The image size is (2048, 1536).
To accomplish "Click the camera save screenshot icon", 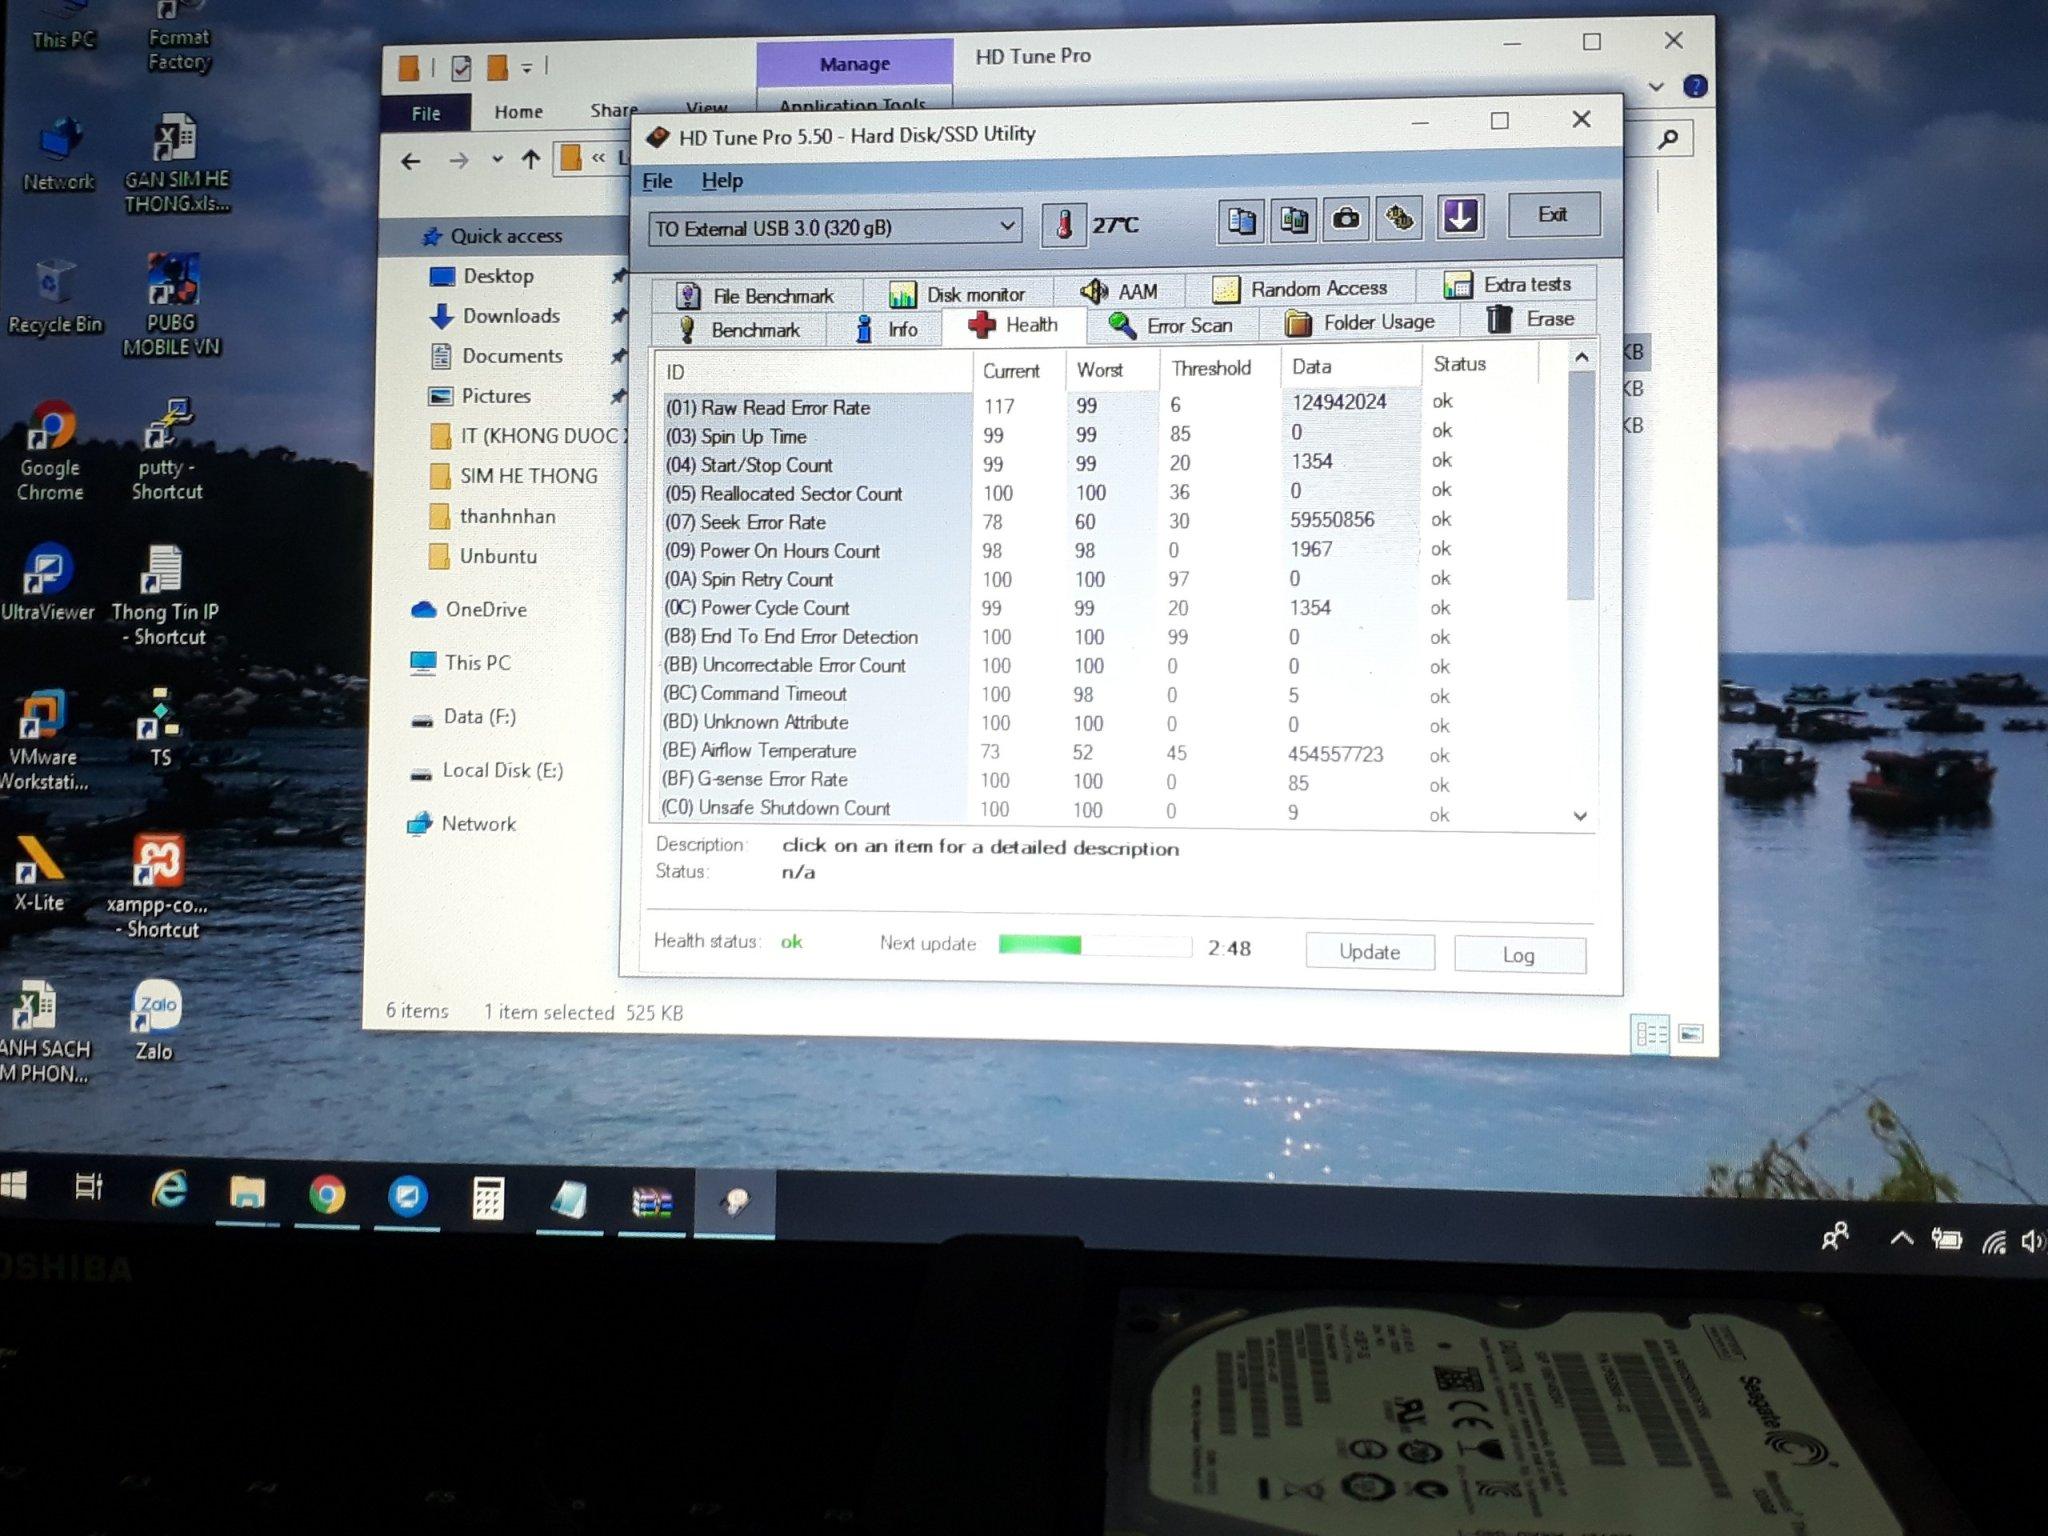I will [1346, 218].
